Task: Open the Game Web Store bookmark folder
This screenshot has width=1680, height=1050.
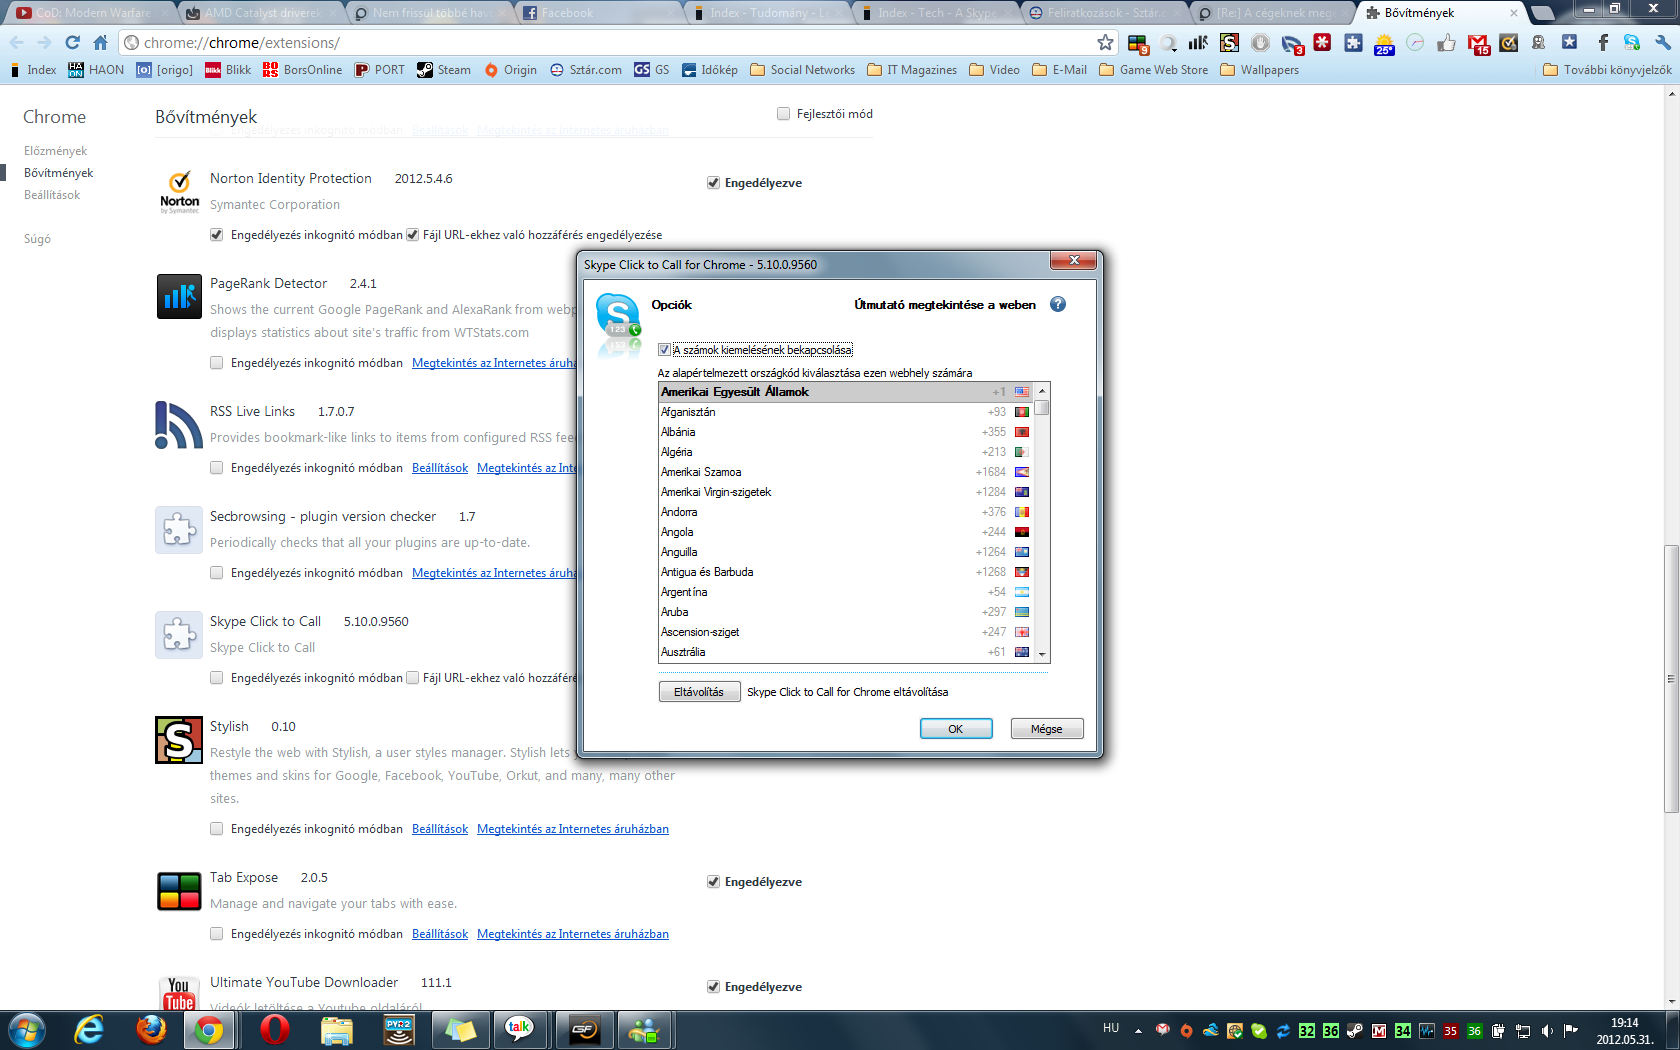Action: 1153,70
